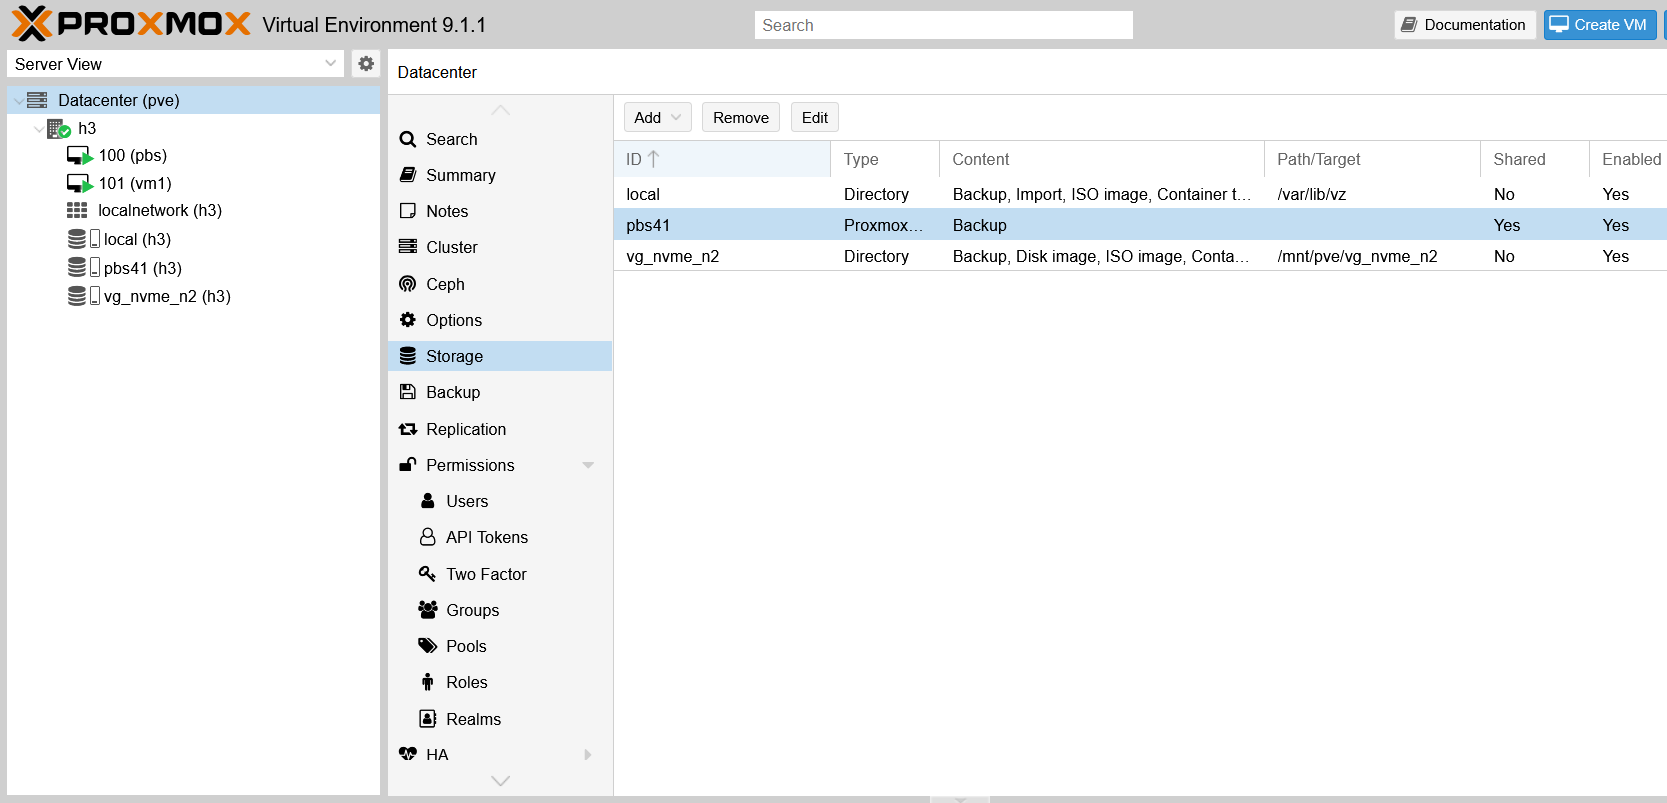Collapse the h3 node in tree
Image resolution: width=1667 pixels, height=803 pixels.
39,129
